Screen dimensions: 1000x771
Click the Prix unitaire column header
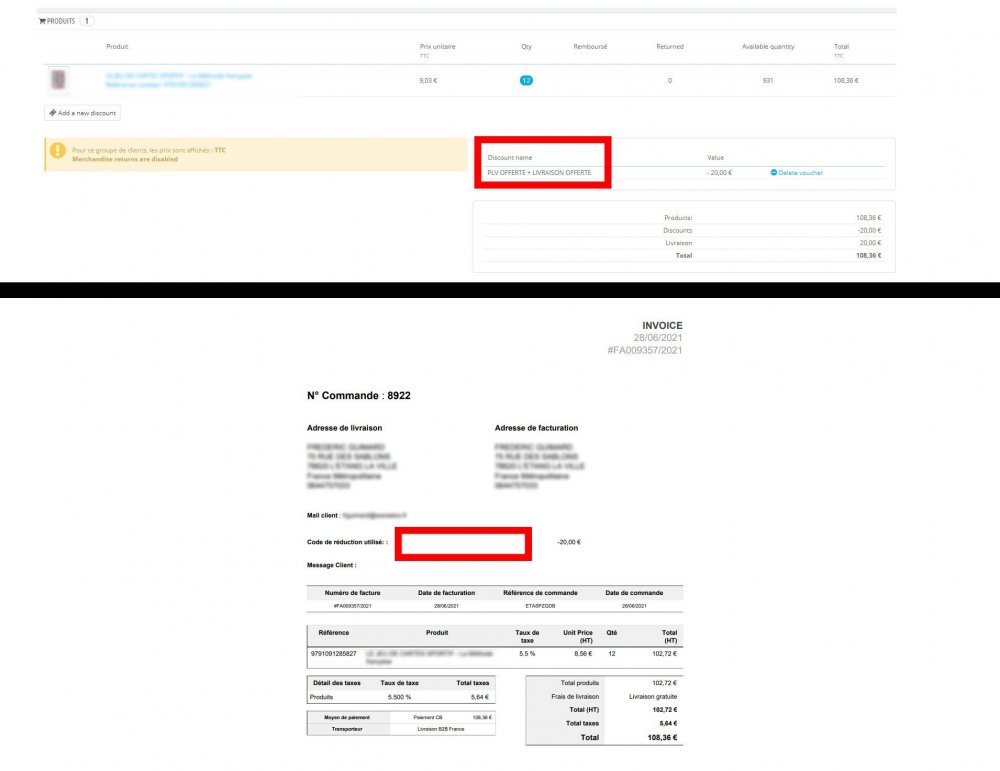pos(438,47)
